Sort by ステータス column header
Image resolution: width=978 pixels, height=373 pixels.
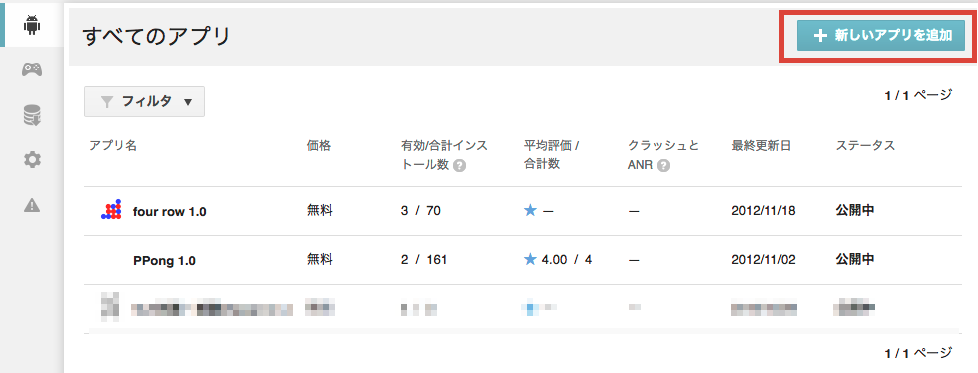coord(865,145)
